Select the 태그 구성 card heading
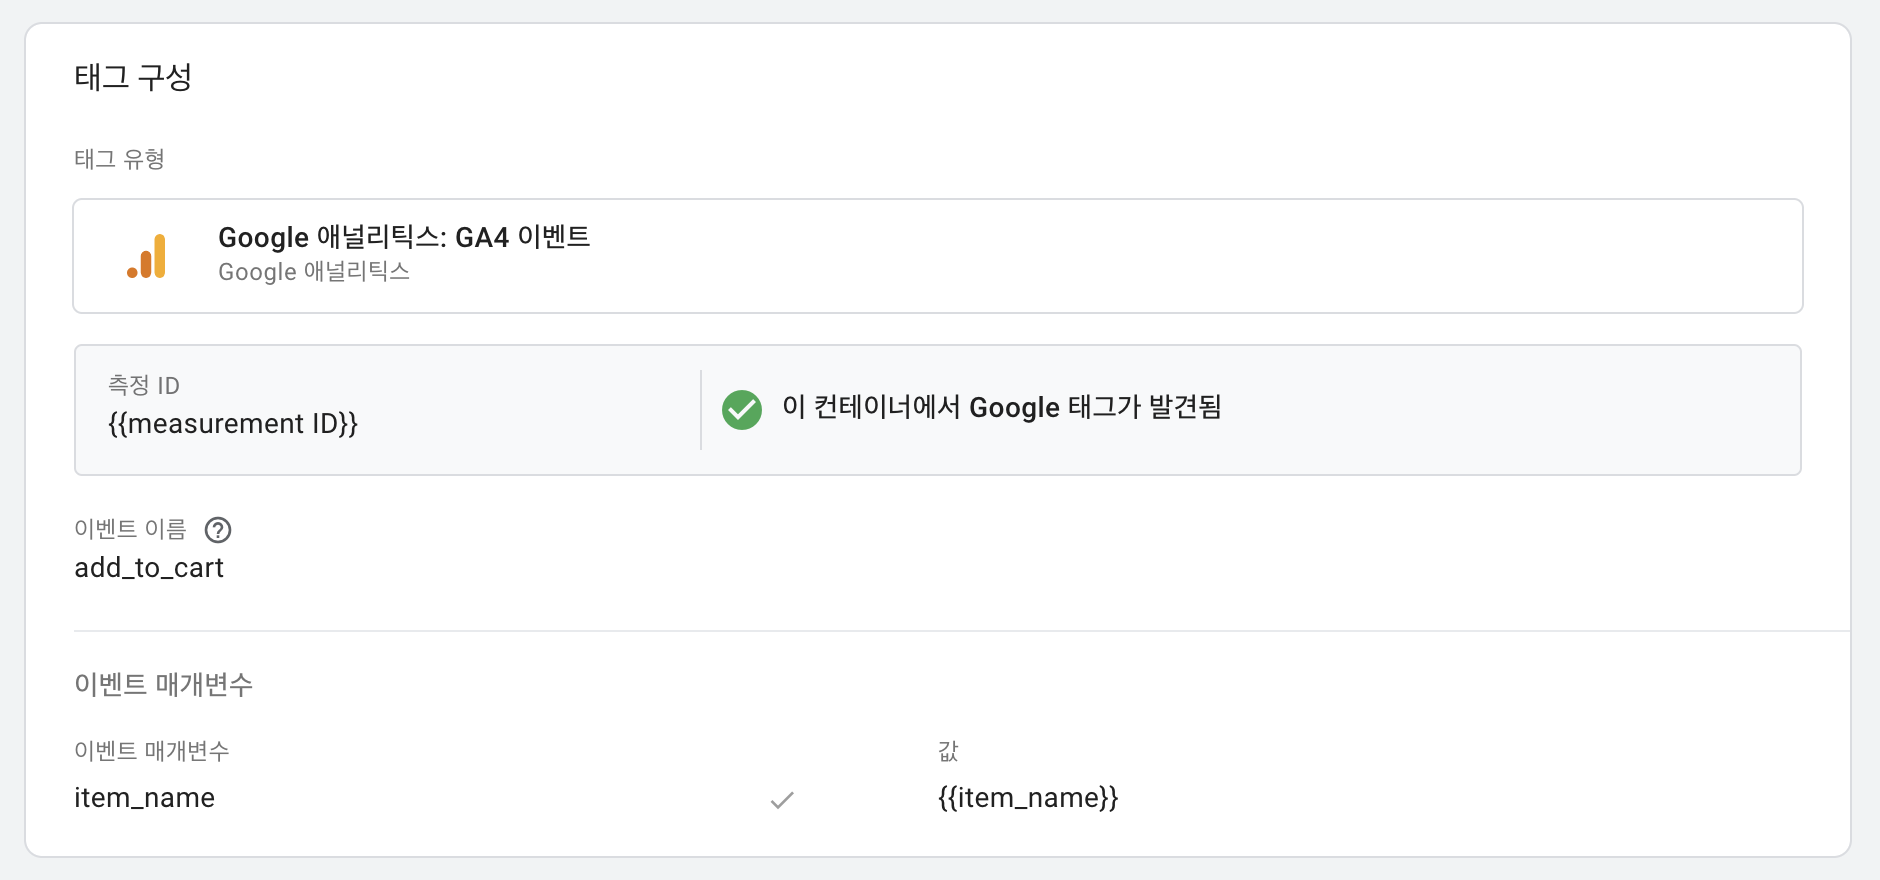 [133, 77]
